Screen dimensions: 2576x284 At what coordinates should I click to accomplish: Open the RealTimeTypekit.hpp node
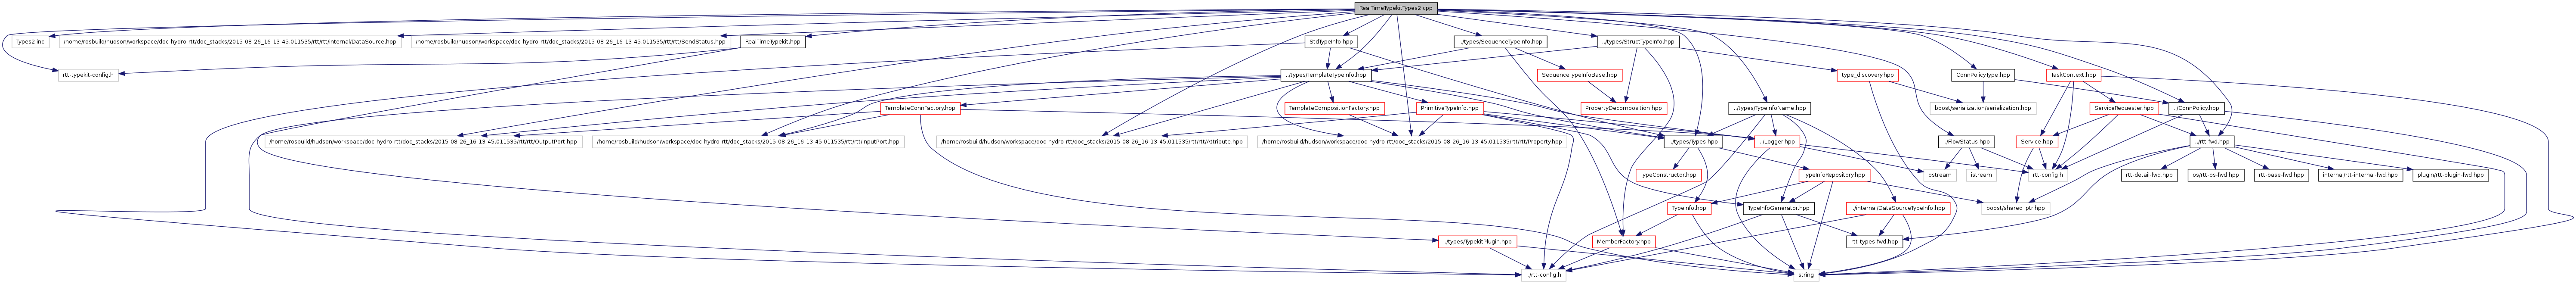tap(772, 42)
